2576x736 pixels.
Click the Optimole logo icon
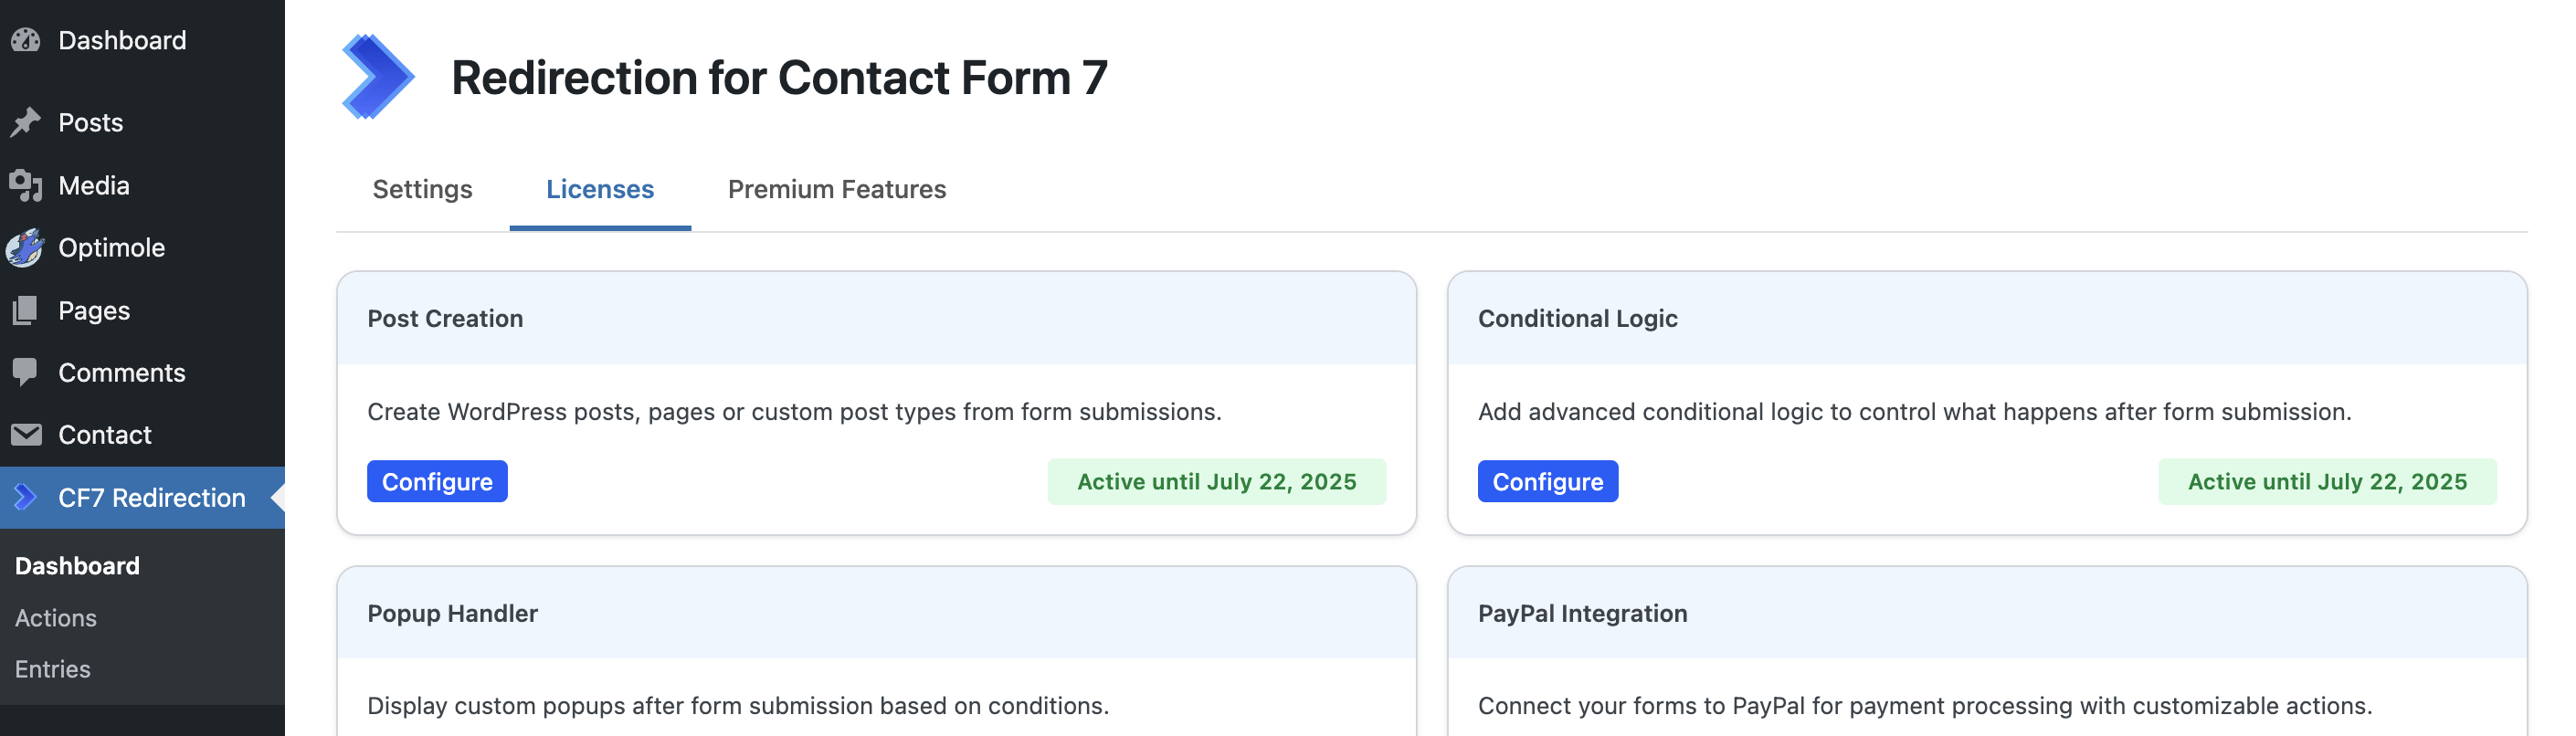[x=26, y=247]
